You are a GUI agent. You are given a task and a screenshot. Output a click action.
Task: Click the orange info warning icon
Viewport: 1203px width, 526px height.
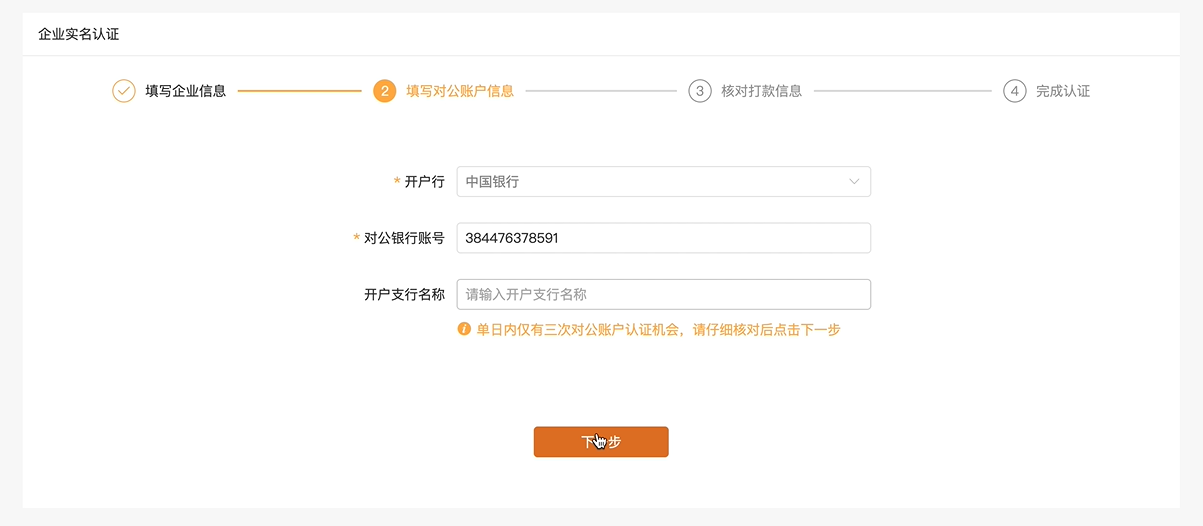coord(464,329)
